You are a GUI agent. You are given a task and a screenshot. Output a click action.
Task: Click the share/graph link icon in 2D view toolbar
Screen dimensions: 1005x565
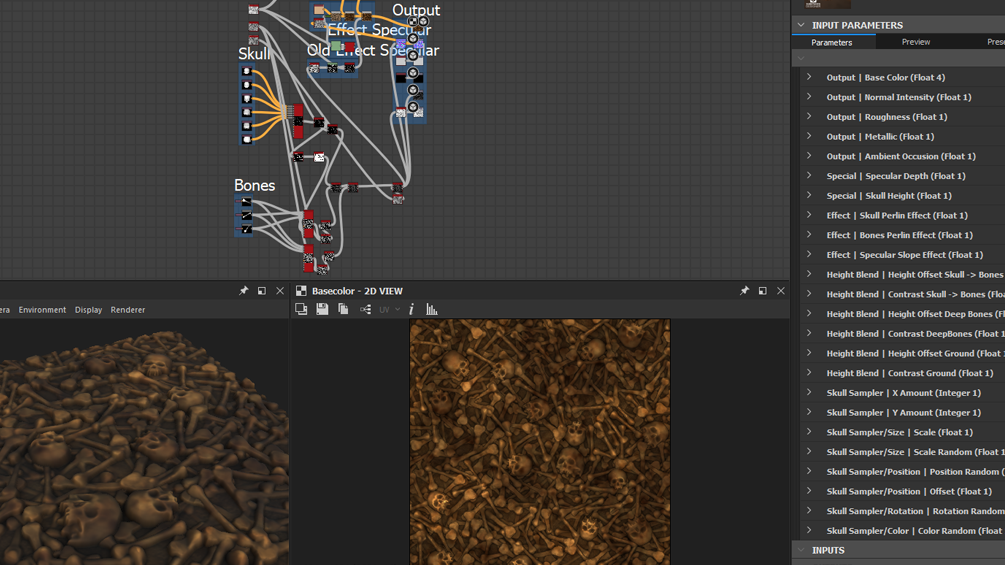click(x=365, y=309)
